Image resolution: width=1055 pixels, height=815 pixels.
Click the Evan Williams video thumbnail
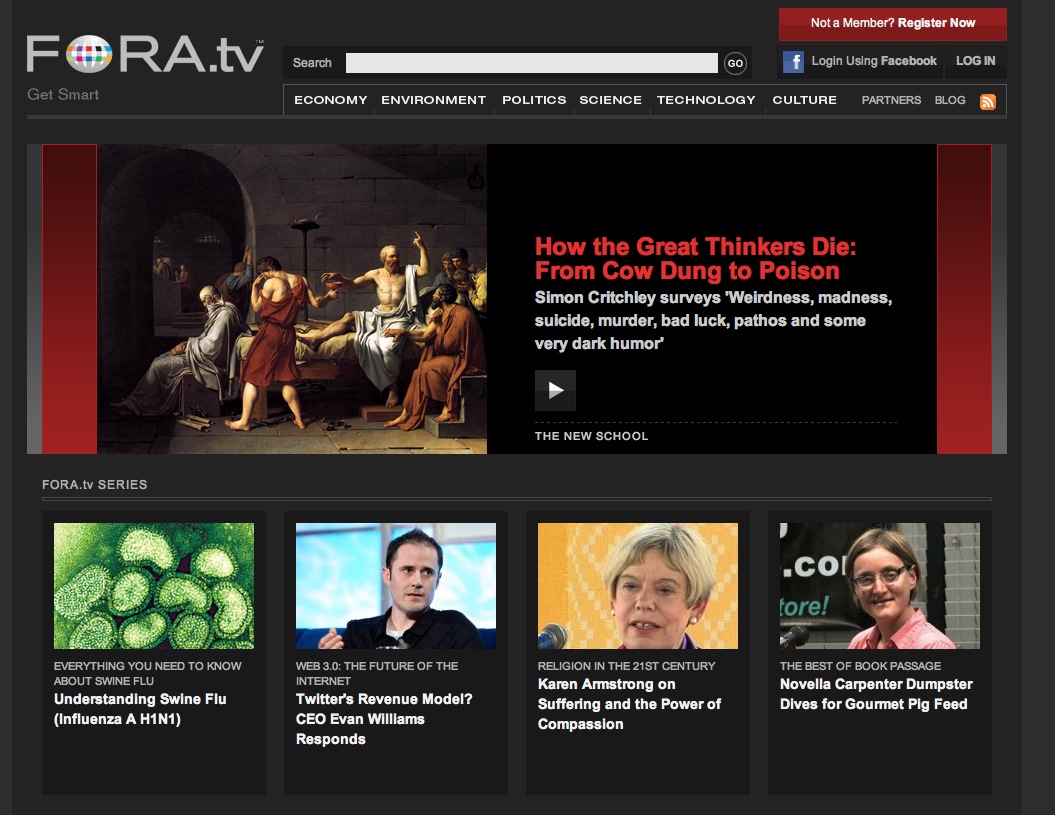click(396, 586)
